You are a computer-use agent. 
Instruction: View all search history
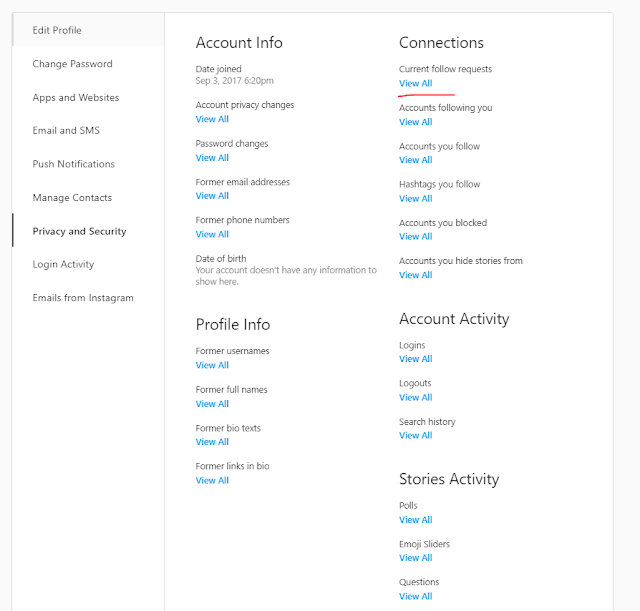(415, 435)
